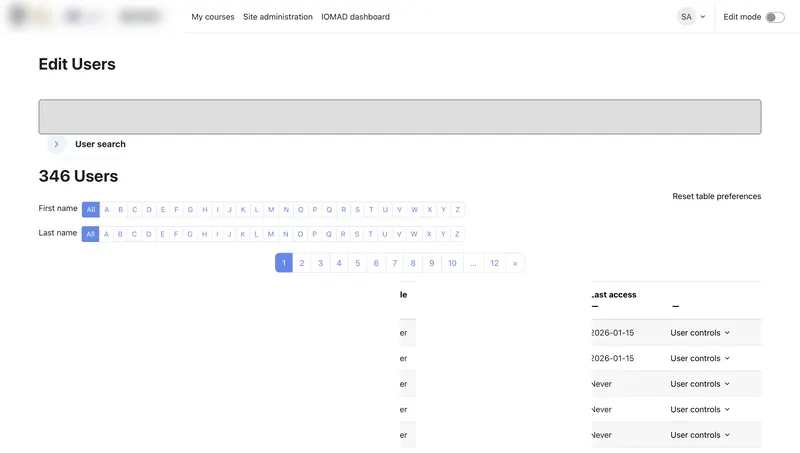The image size is (800, 453).
Task: Filter First name by letter J
Action: click(x=230, y=210)
